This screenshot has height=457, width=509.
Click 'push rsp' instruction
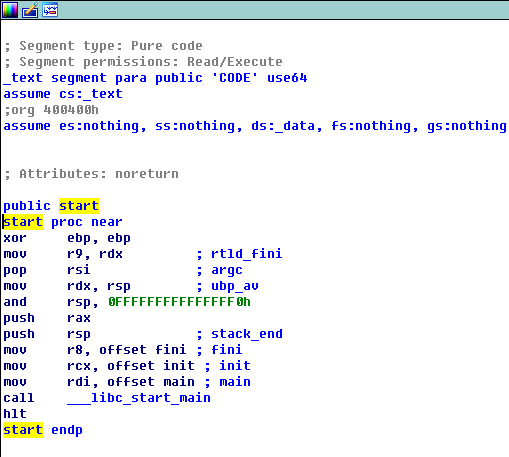(47, 334)
